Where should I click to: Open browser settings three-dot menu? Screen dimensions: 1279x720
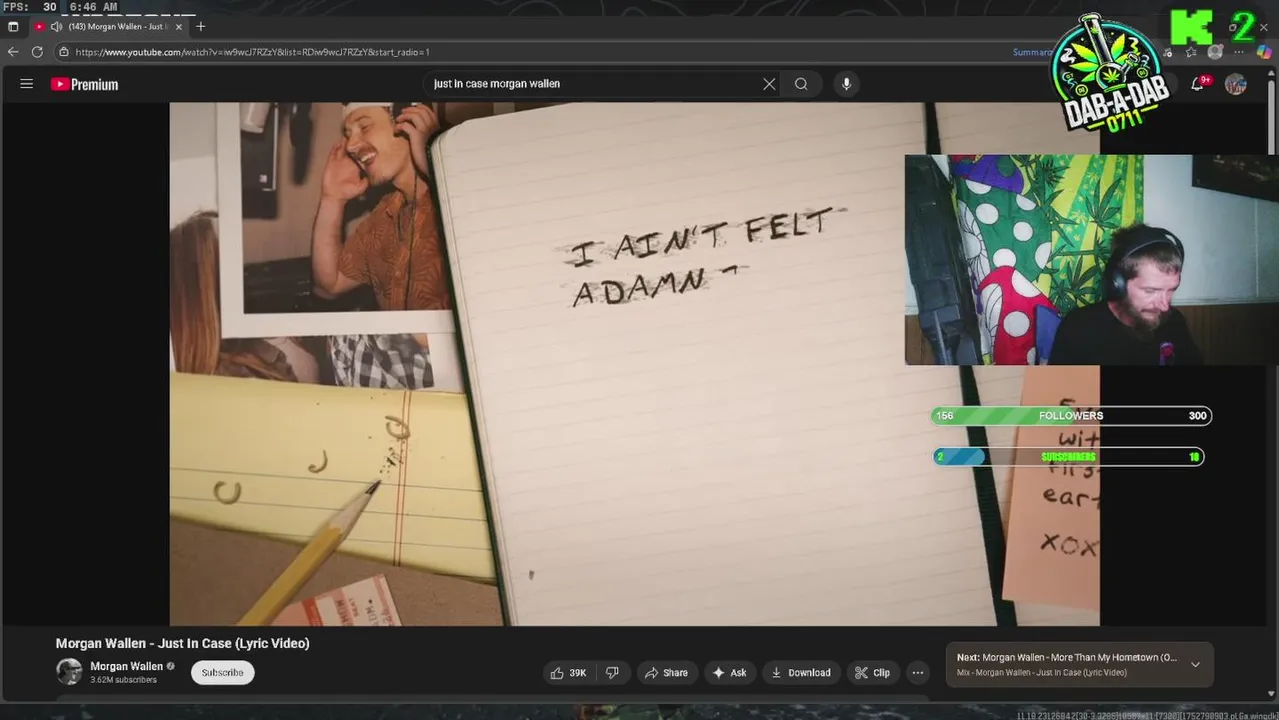coord(1240,52)
